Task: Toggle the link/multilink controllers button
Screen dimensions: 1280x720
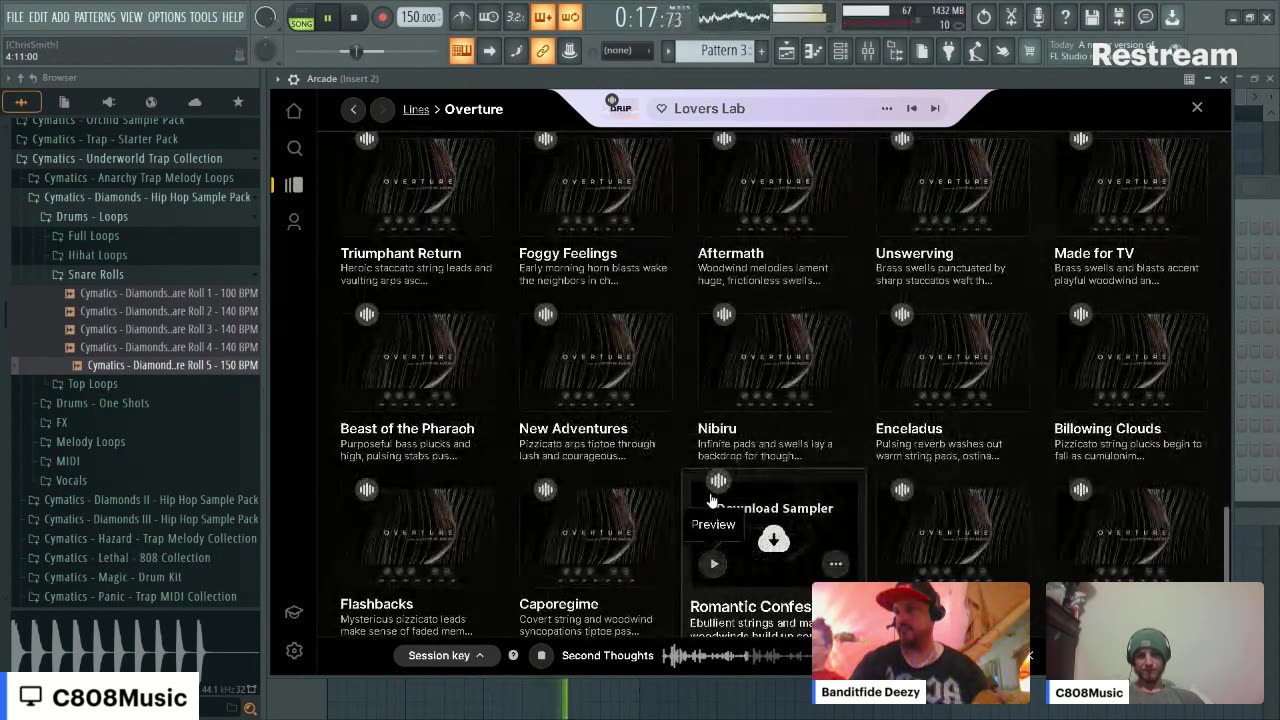Action: point(542,51)
